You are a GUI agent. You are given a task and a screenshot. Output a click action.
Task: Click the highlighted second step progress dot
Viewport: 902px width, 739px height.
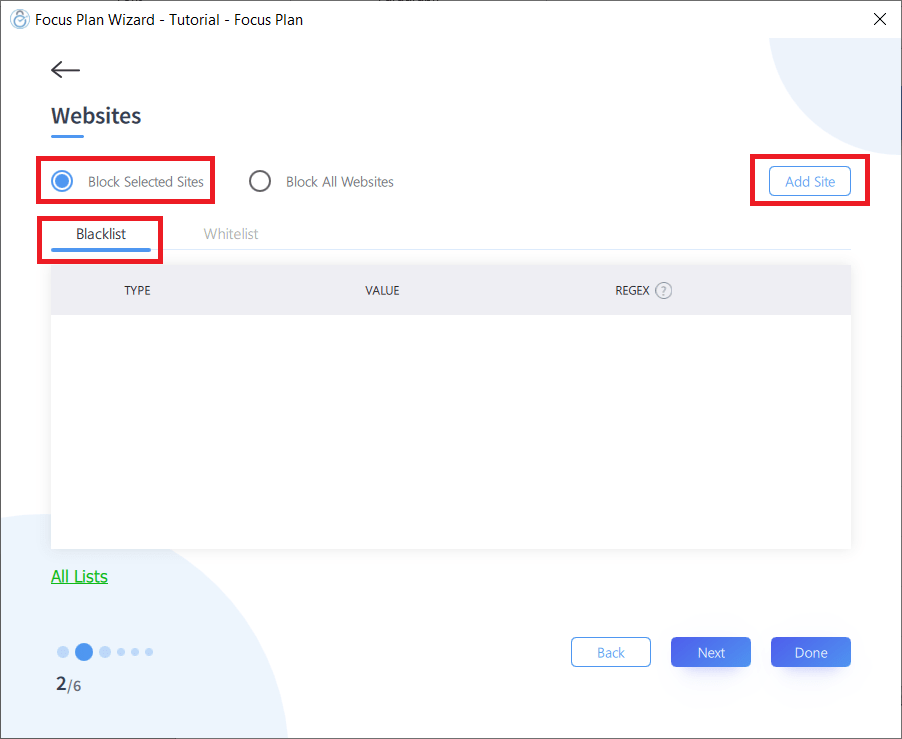(x=84, y=652)
